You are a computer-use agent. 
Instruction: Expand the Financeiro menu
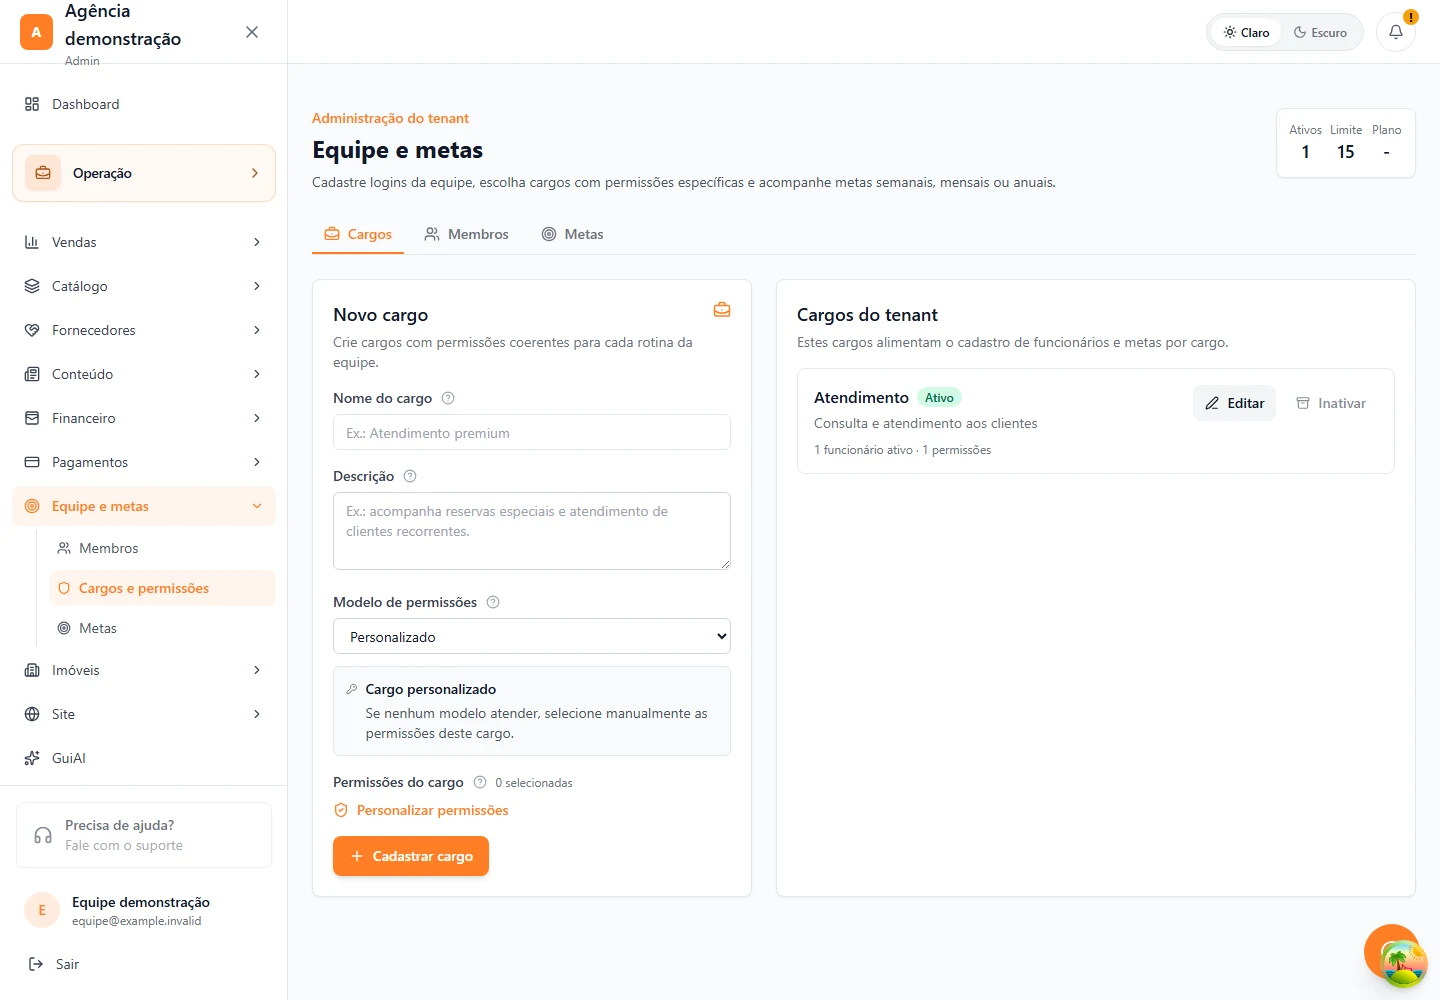click(144, 418)
